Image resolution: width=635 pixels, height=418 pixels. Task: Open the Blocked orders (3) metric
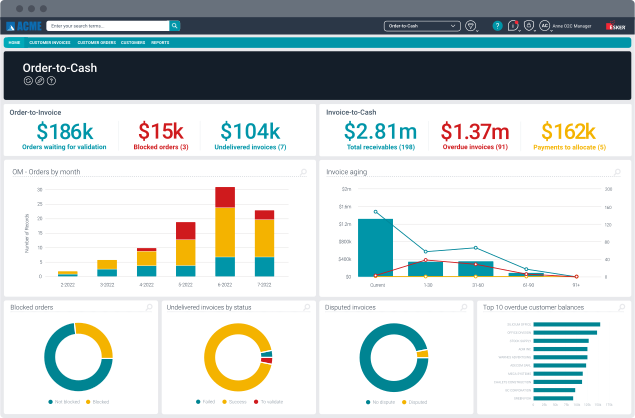click(x=160, y=147)
